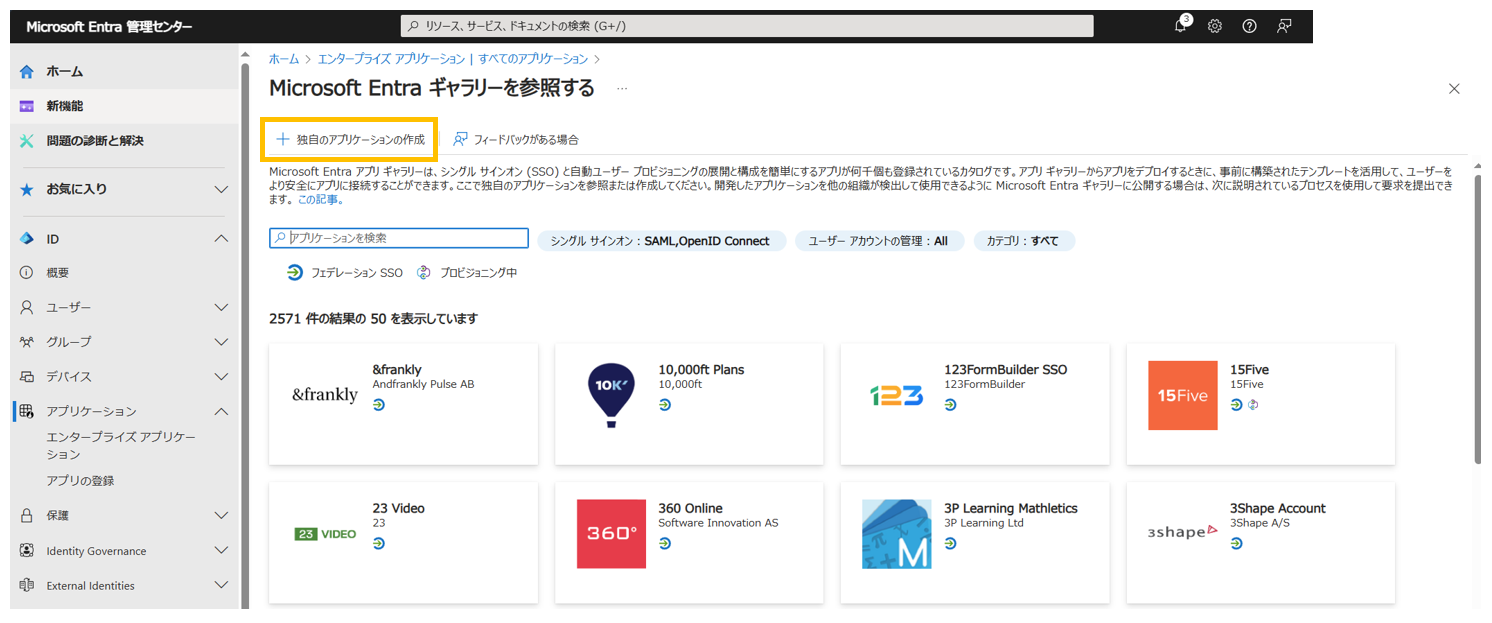The height and width of the screenshot is (623, 1492).
Task: Click ホーム breadcrumb link
Action: tap(284, 60)
